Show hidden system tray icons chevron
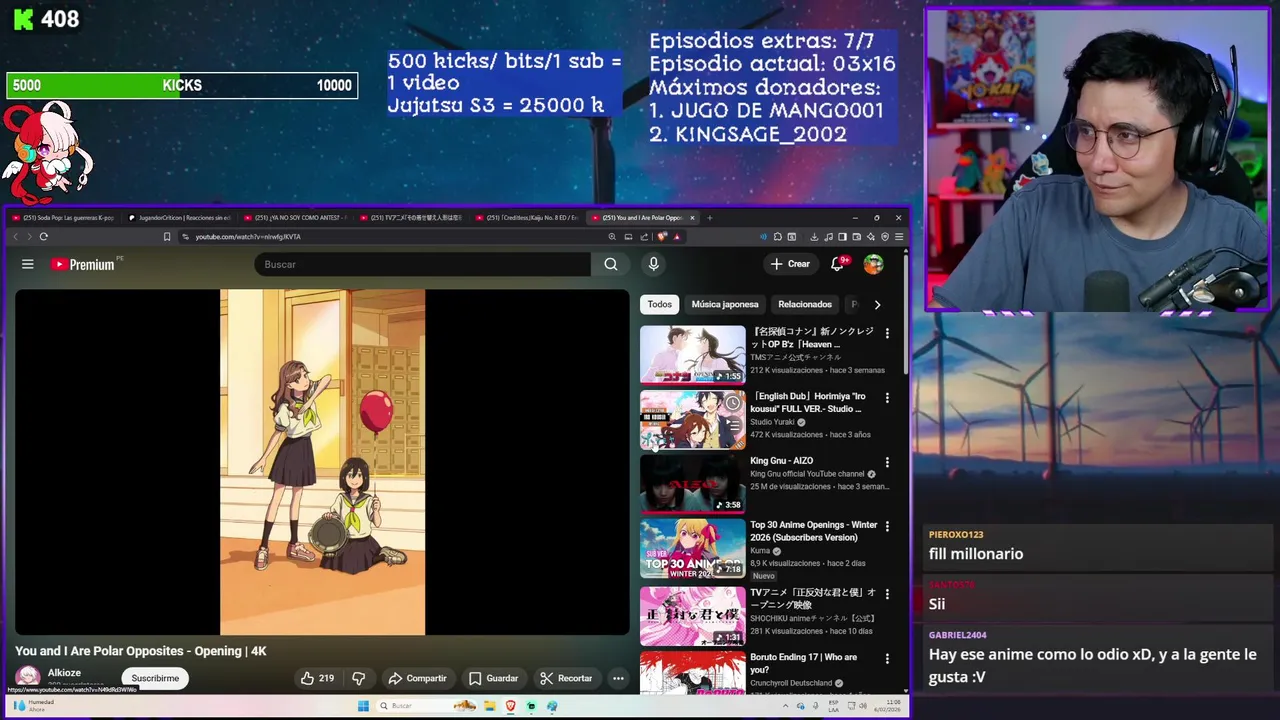This screenshot has width=1280, height=720. (x=785, y=706)
